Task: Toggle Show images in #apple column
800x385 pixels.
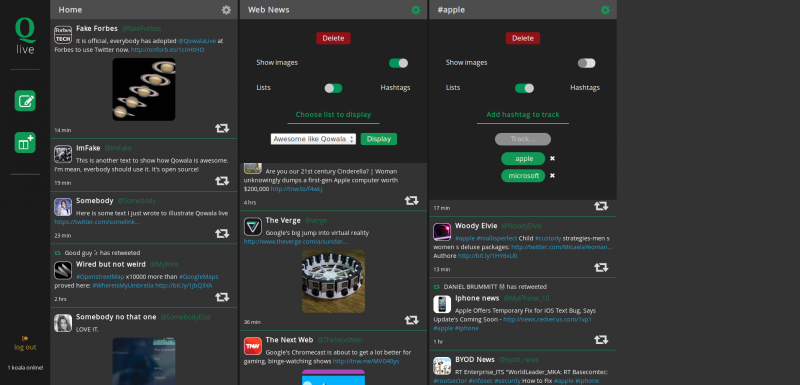Action: 586,63
